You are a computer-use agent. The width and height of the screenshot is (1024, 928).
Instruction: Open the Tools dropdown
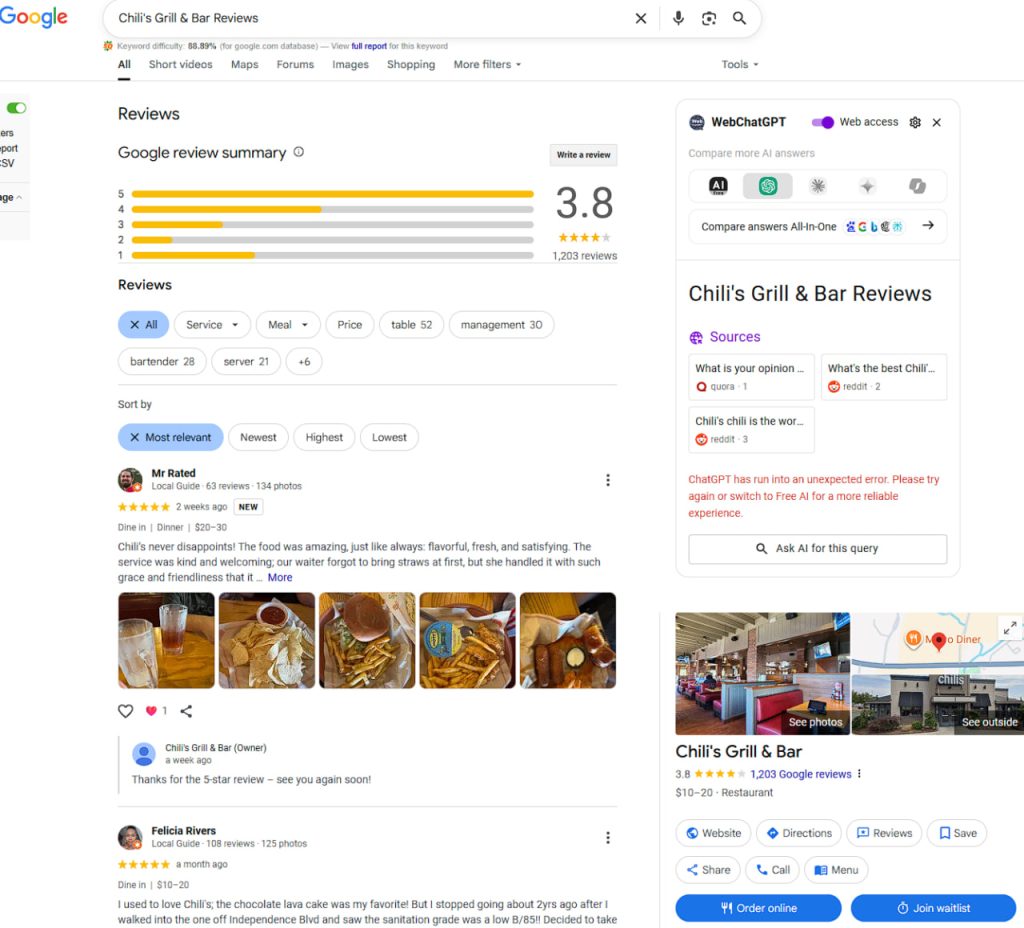click(x=739, y=64)
